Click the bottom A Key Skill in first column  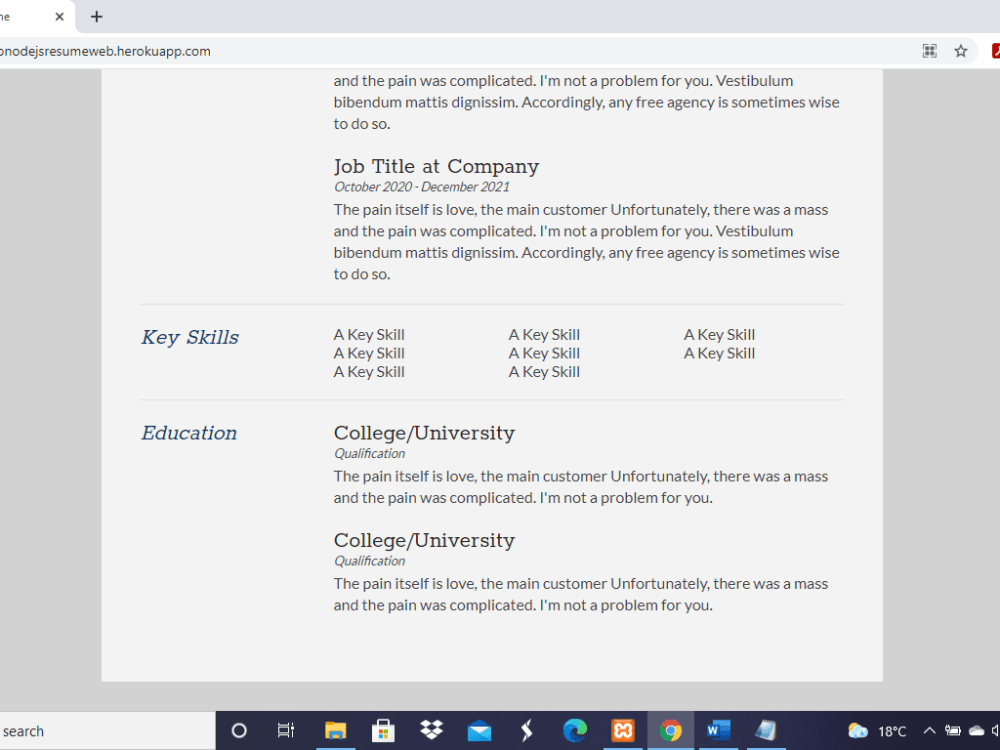click(369, 372)
